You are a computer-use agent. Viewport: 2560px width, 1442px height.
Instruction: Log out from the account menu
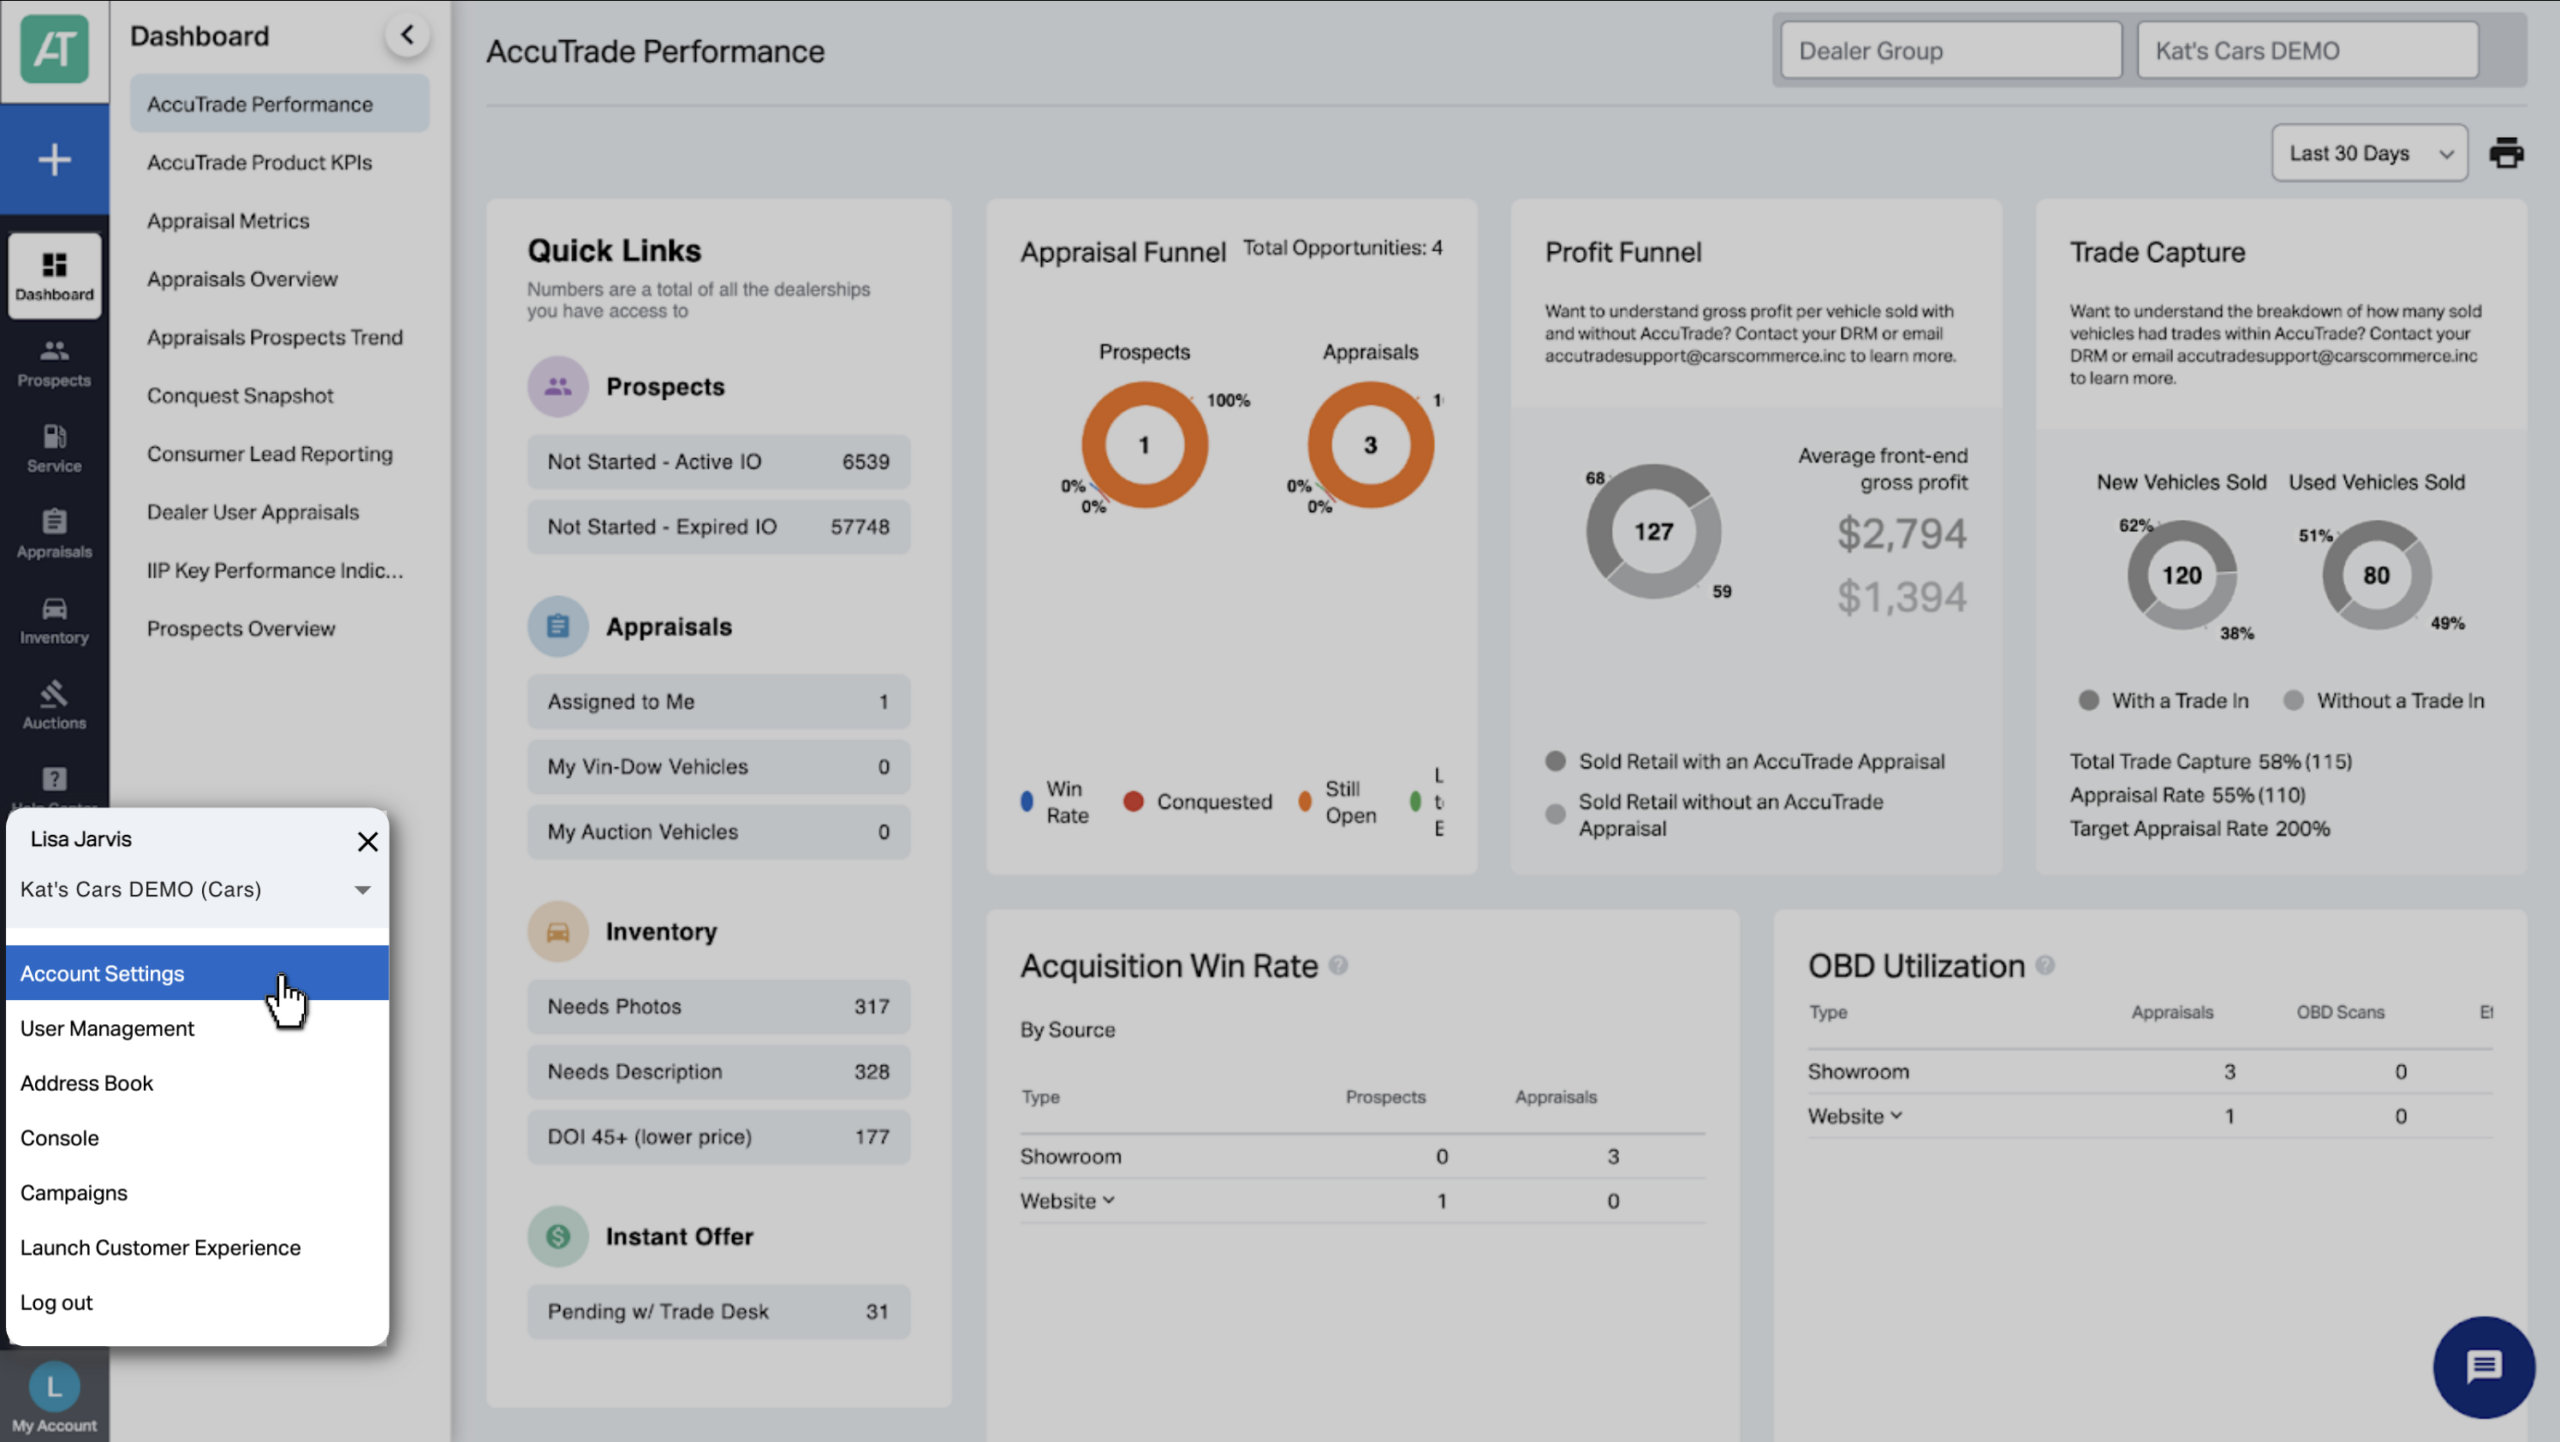pos(197,1302)
